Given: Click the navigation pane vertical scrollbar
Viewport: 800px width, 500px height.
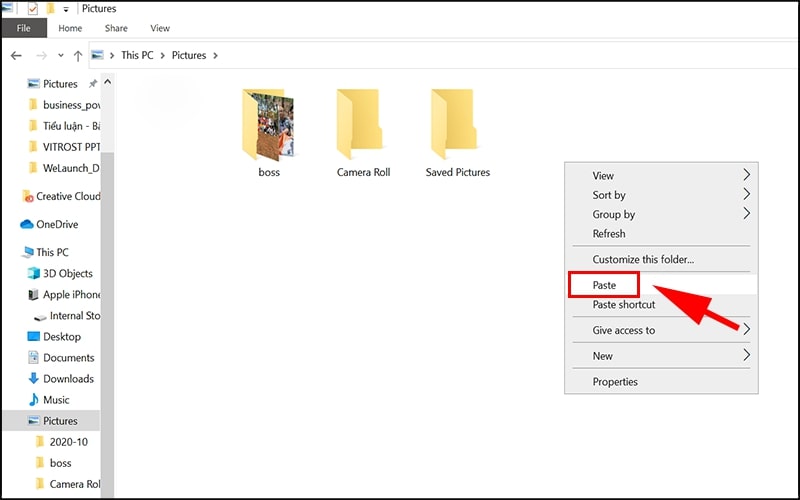Looking at the screenshot, I should (107, 323).
